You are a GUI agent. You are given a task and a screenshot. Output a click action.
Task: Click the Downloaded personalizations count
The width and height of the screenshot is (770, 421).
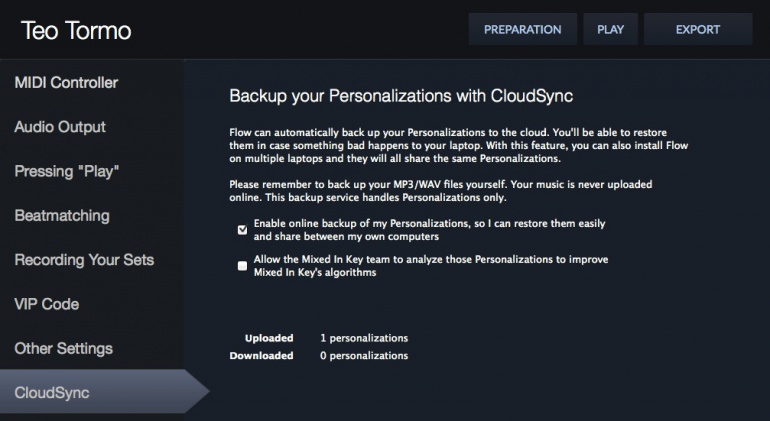(x=364, y=355)
